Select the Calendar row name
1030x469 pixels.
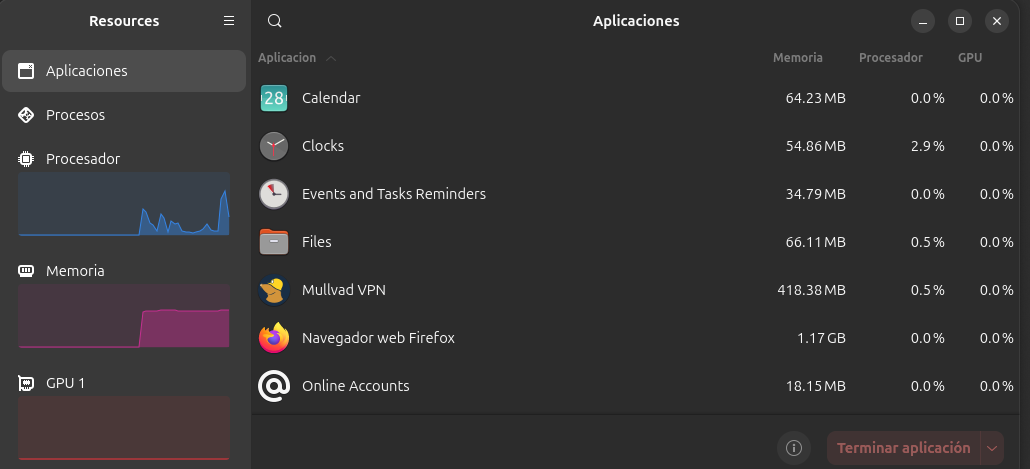coord(331,98)
